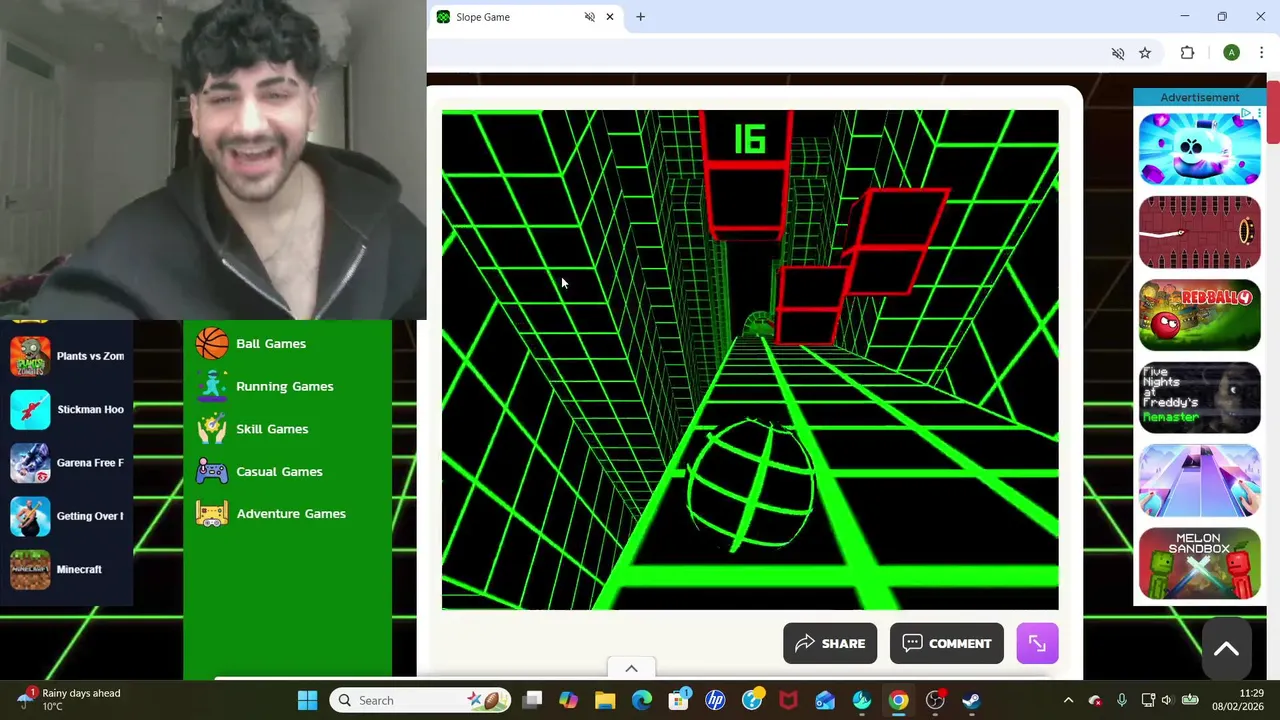Open the Chrome three-dot menu
The image size is (1280, 720).
(1261, 53)
